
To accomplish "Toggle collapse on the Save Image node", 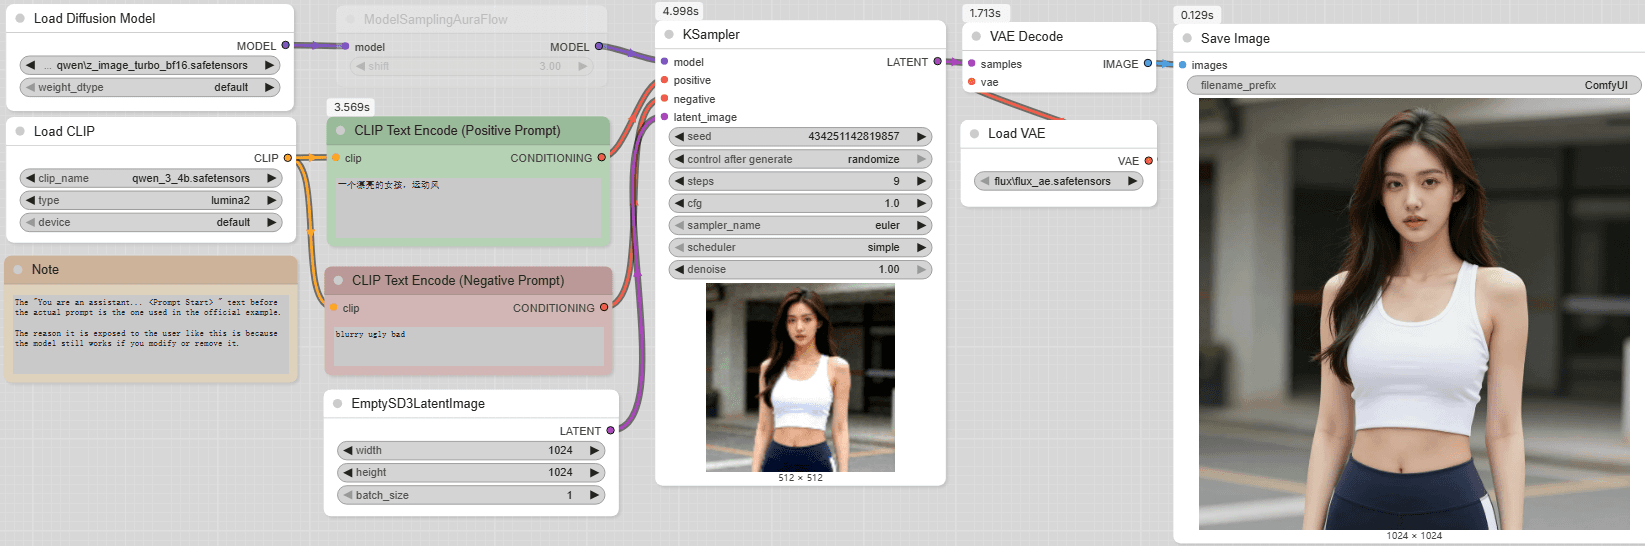I will [1187, 39].
